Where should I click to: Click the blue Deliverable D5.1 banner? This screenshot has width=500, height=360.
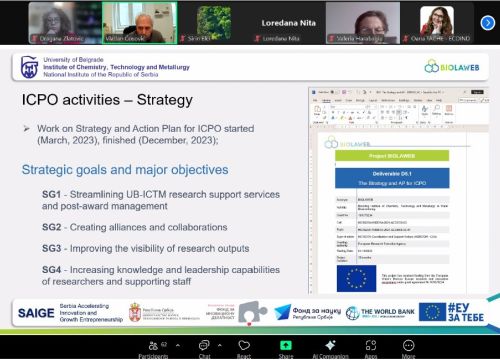pyautogui.click(x=392, y=178)
